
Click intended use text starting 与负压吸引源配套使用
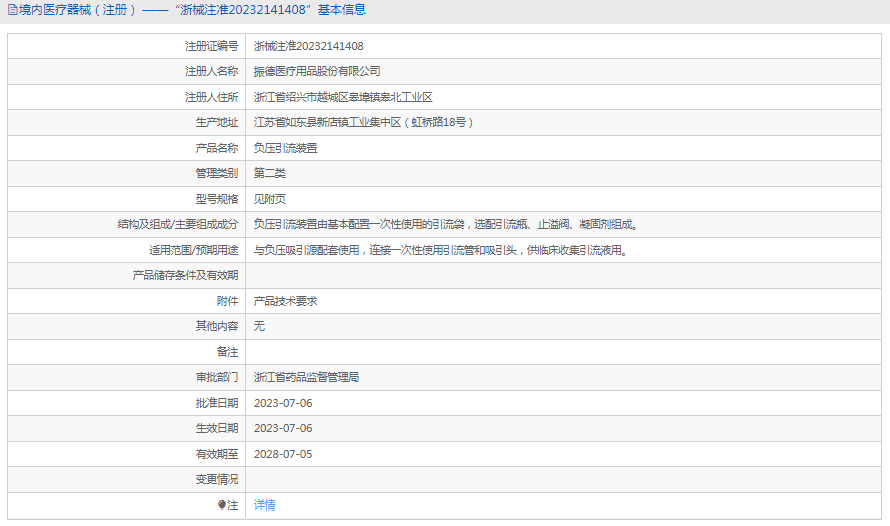click(x=440, y=250)
